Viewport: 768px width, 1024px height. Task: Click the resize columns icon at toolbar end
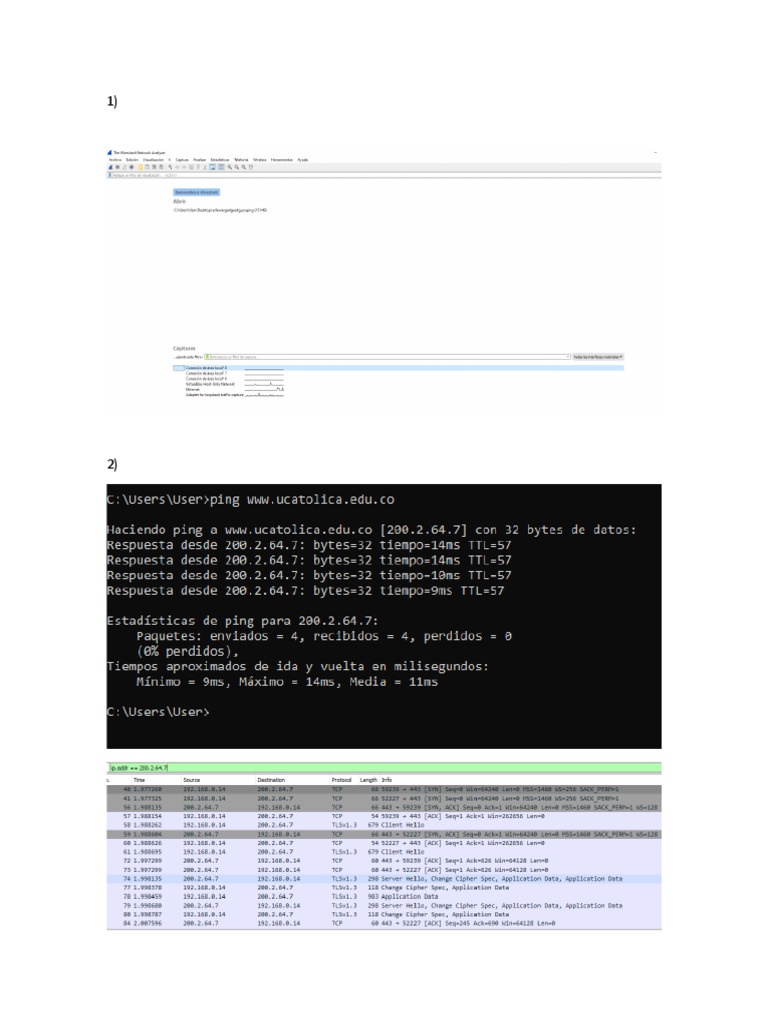(x=251, y=167)
